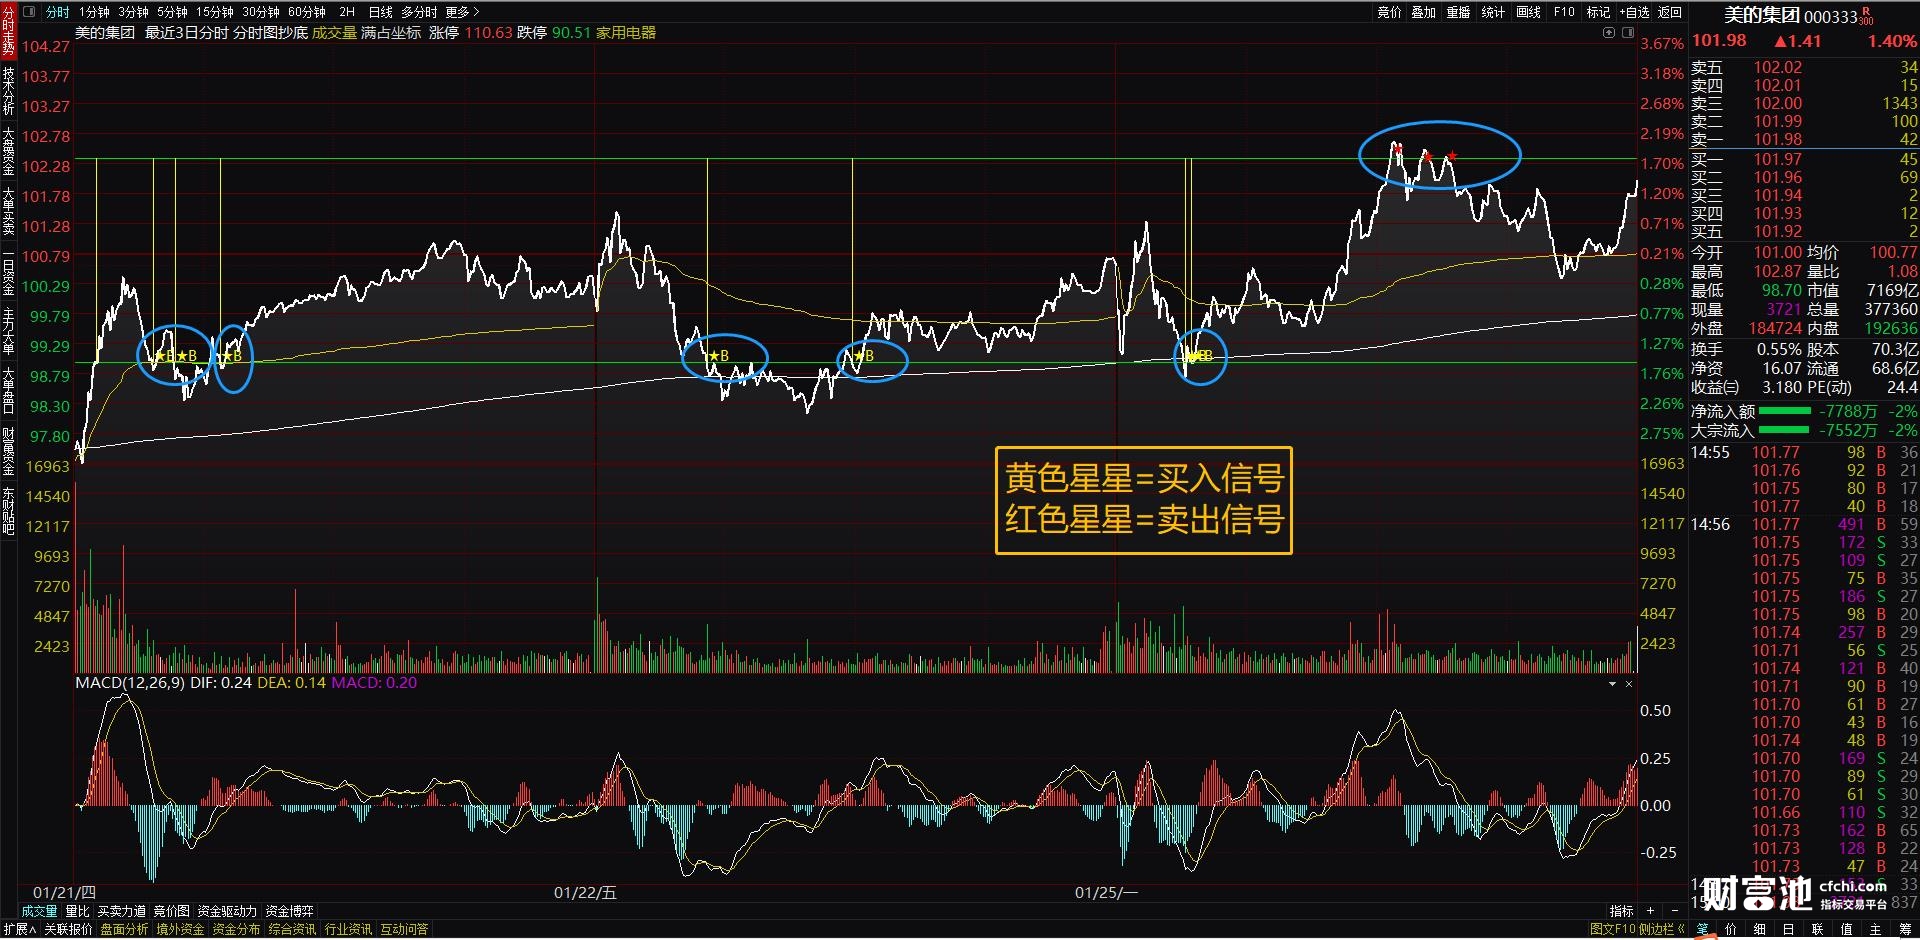Click the 分时图抄底 indicator name
This screenshot has width=1920, height=940.
tap(270, 33)
